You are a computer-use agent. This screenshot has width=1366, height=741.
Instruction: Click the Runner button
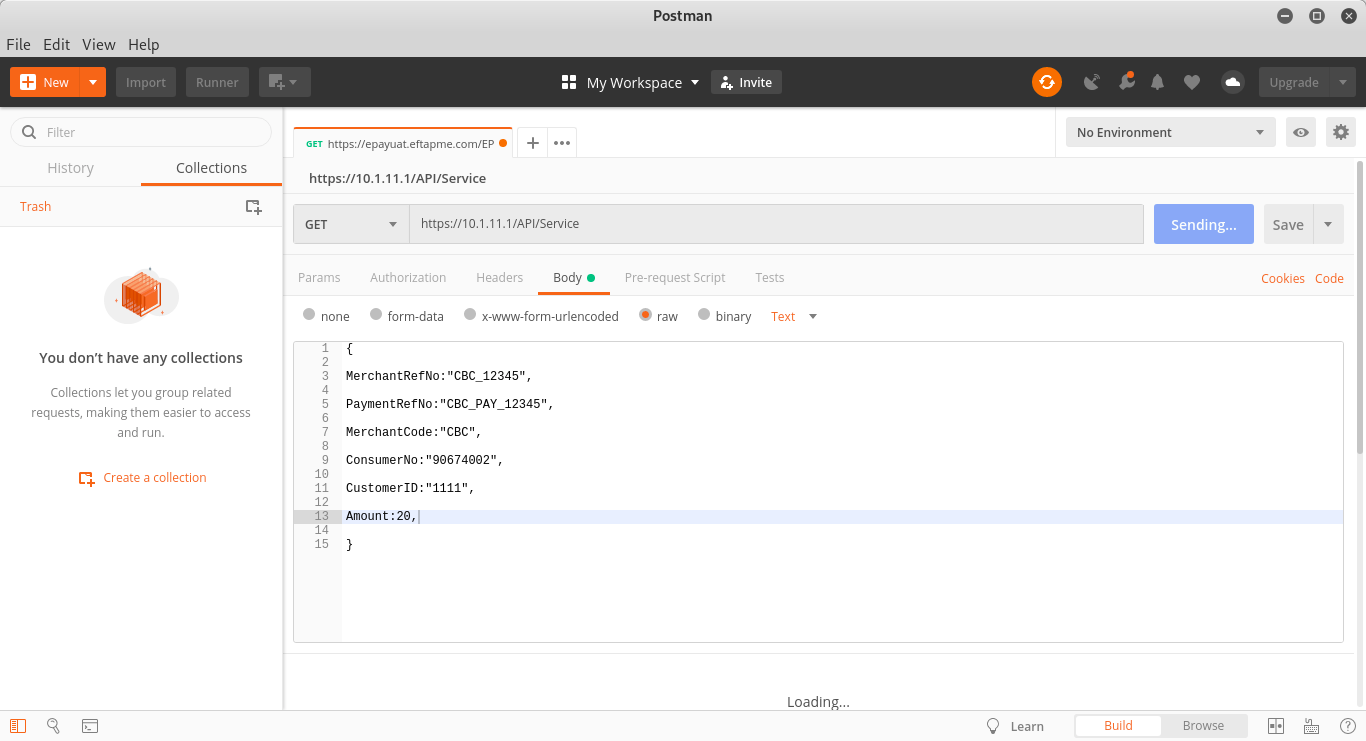point(217,82)
